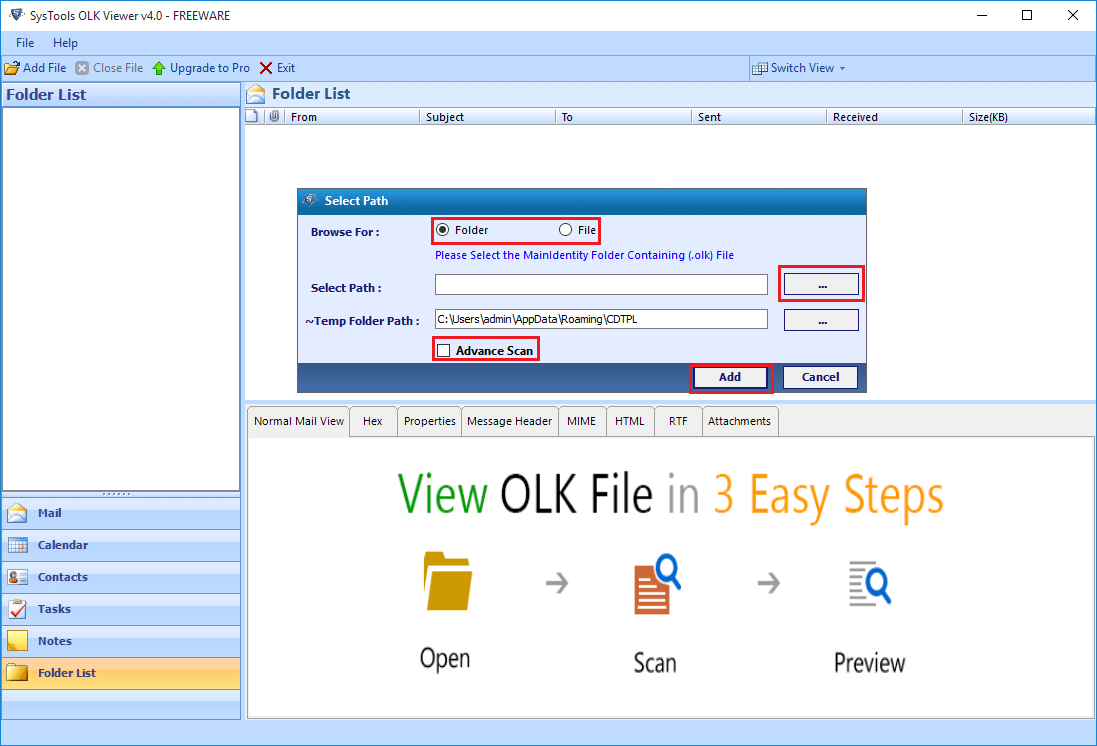Sort by the From column header
1097x746 pixels.
[x=352, y=117]
